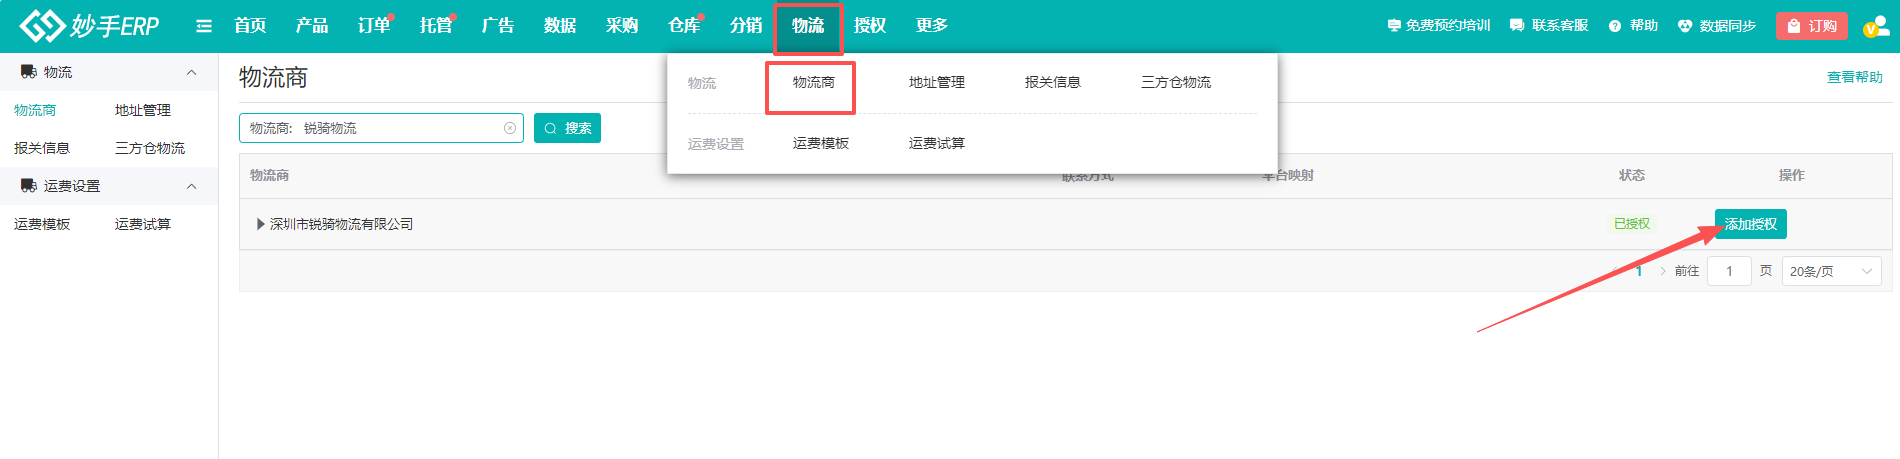Click the 订购 button
1900x459 pixels.
(1812, 26)
